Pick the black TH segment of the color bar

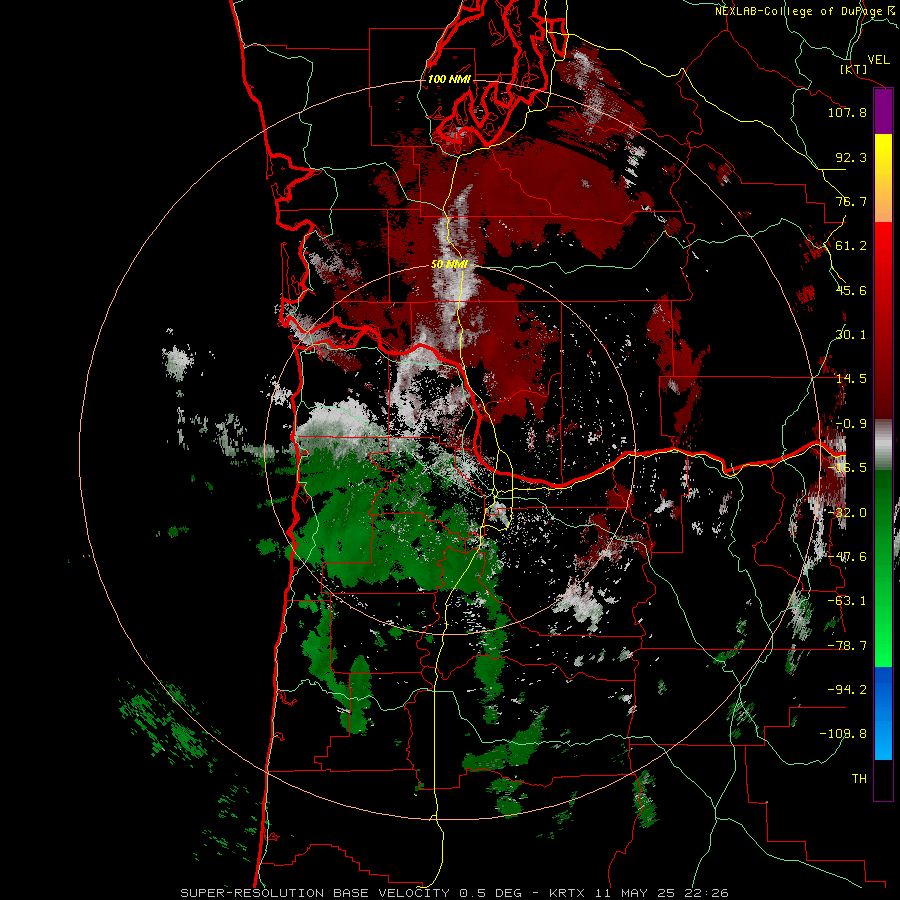883,780
